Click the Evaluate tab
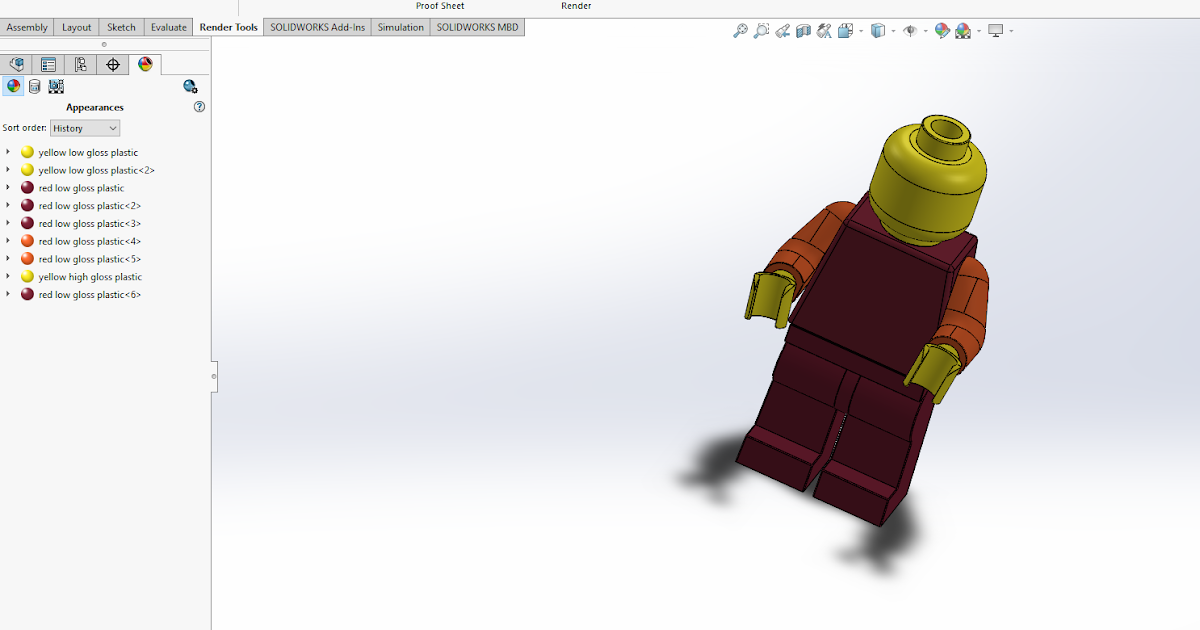The image size is (1200, 630). 168,27
